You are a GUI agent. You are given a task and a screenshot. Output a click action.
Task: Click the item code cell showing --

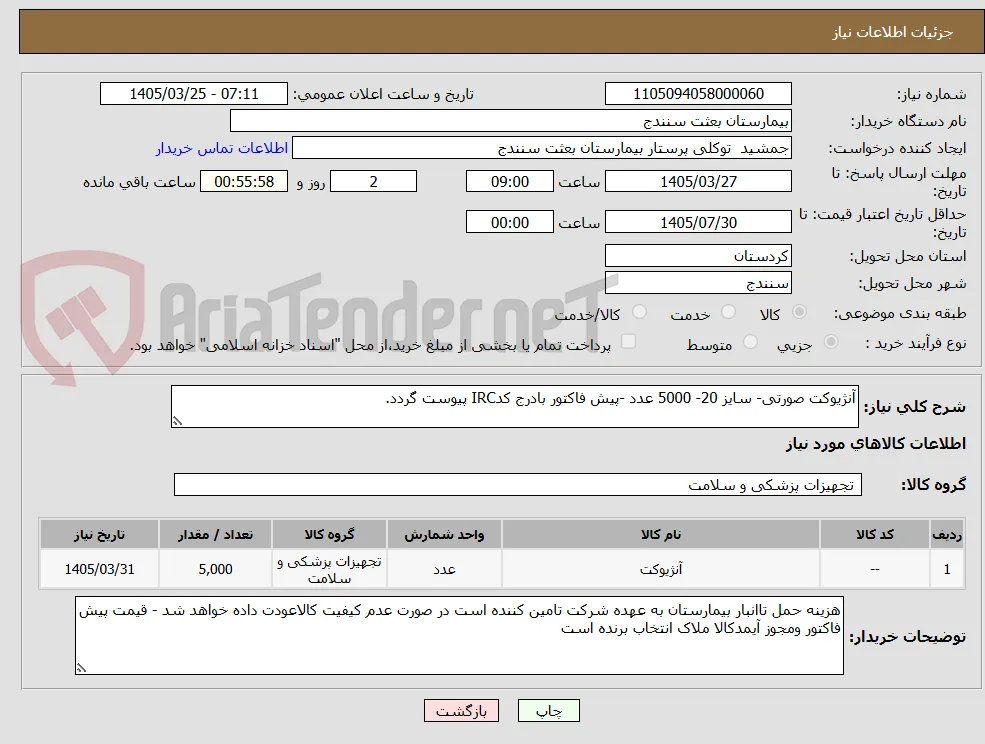(x=875, y=569)
